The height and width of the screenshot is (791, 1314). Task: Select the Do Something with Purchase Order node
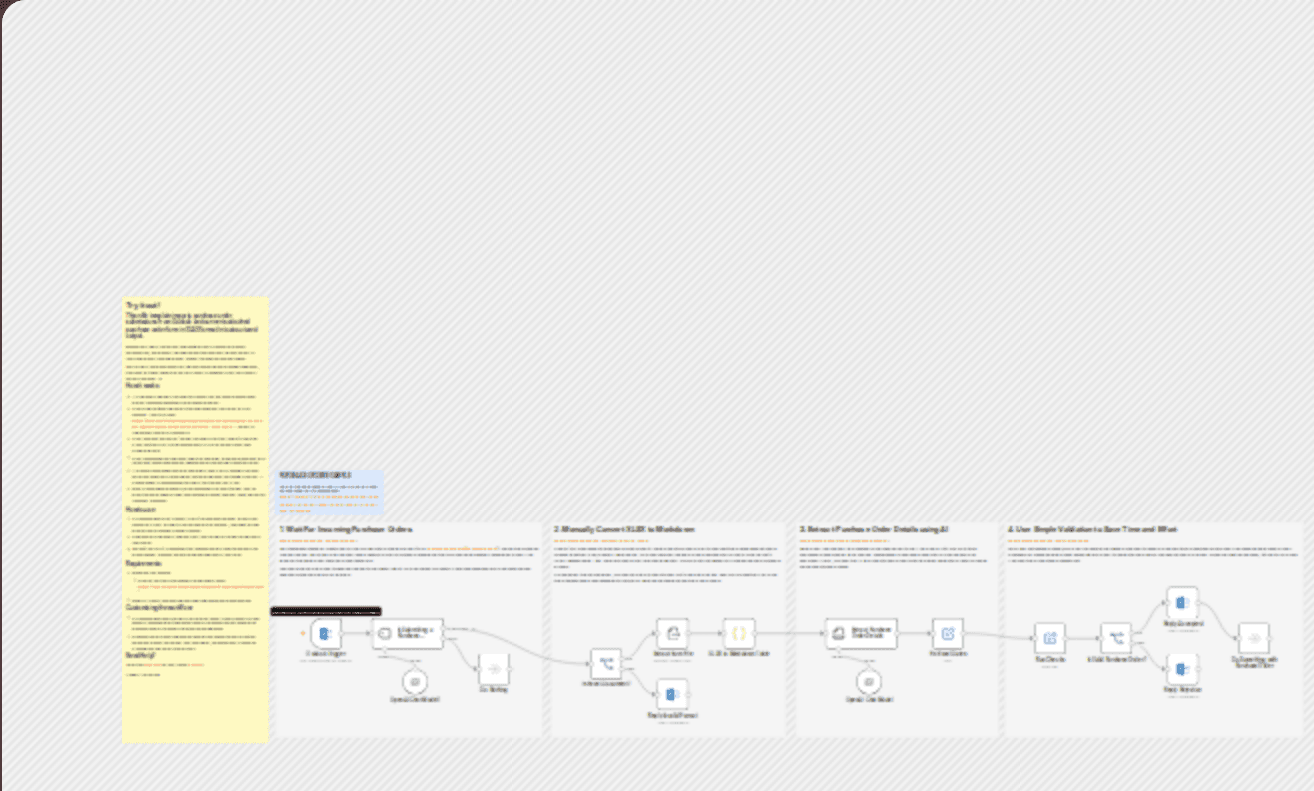[1254, 638]
